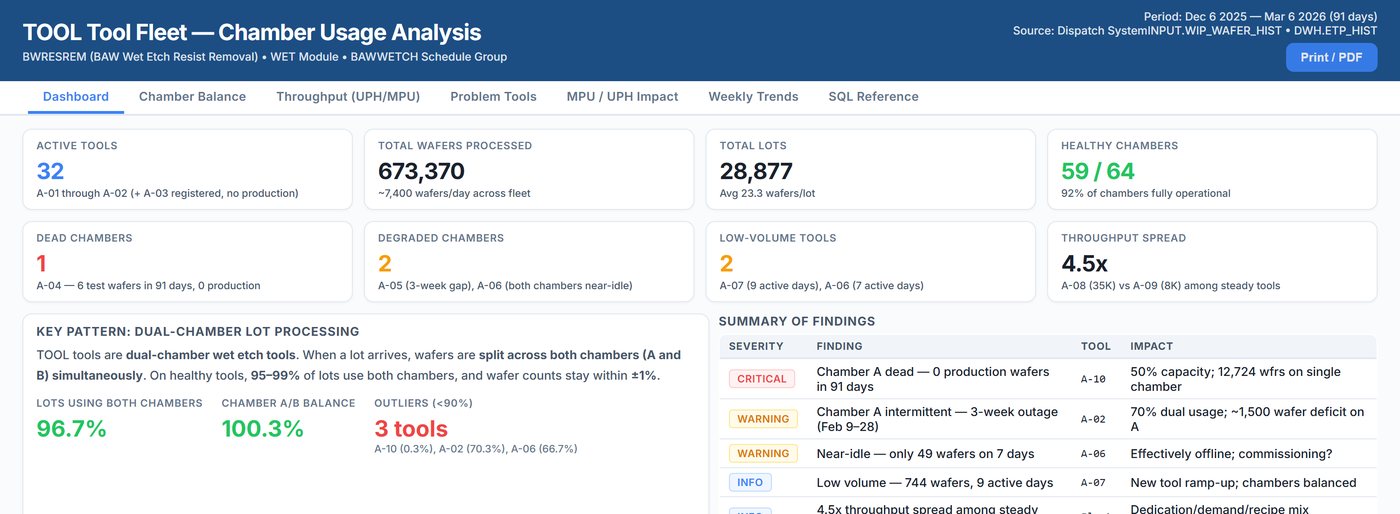Open the Throughput (UPH/MPU) tab
The image size is (1400, 514).
(348, 96)
